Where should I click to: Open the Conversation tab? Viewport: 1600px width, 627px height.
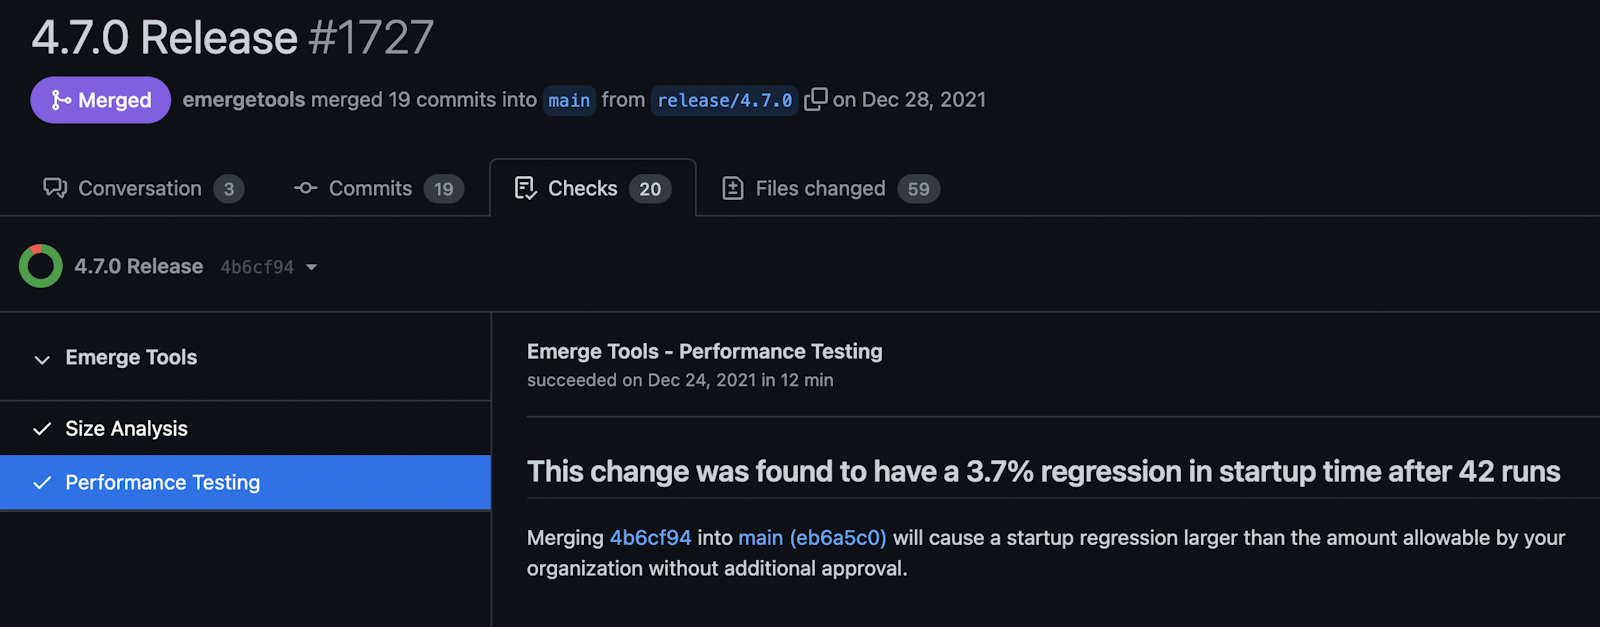coord(140,188)
